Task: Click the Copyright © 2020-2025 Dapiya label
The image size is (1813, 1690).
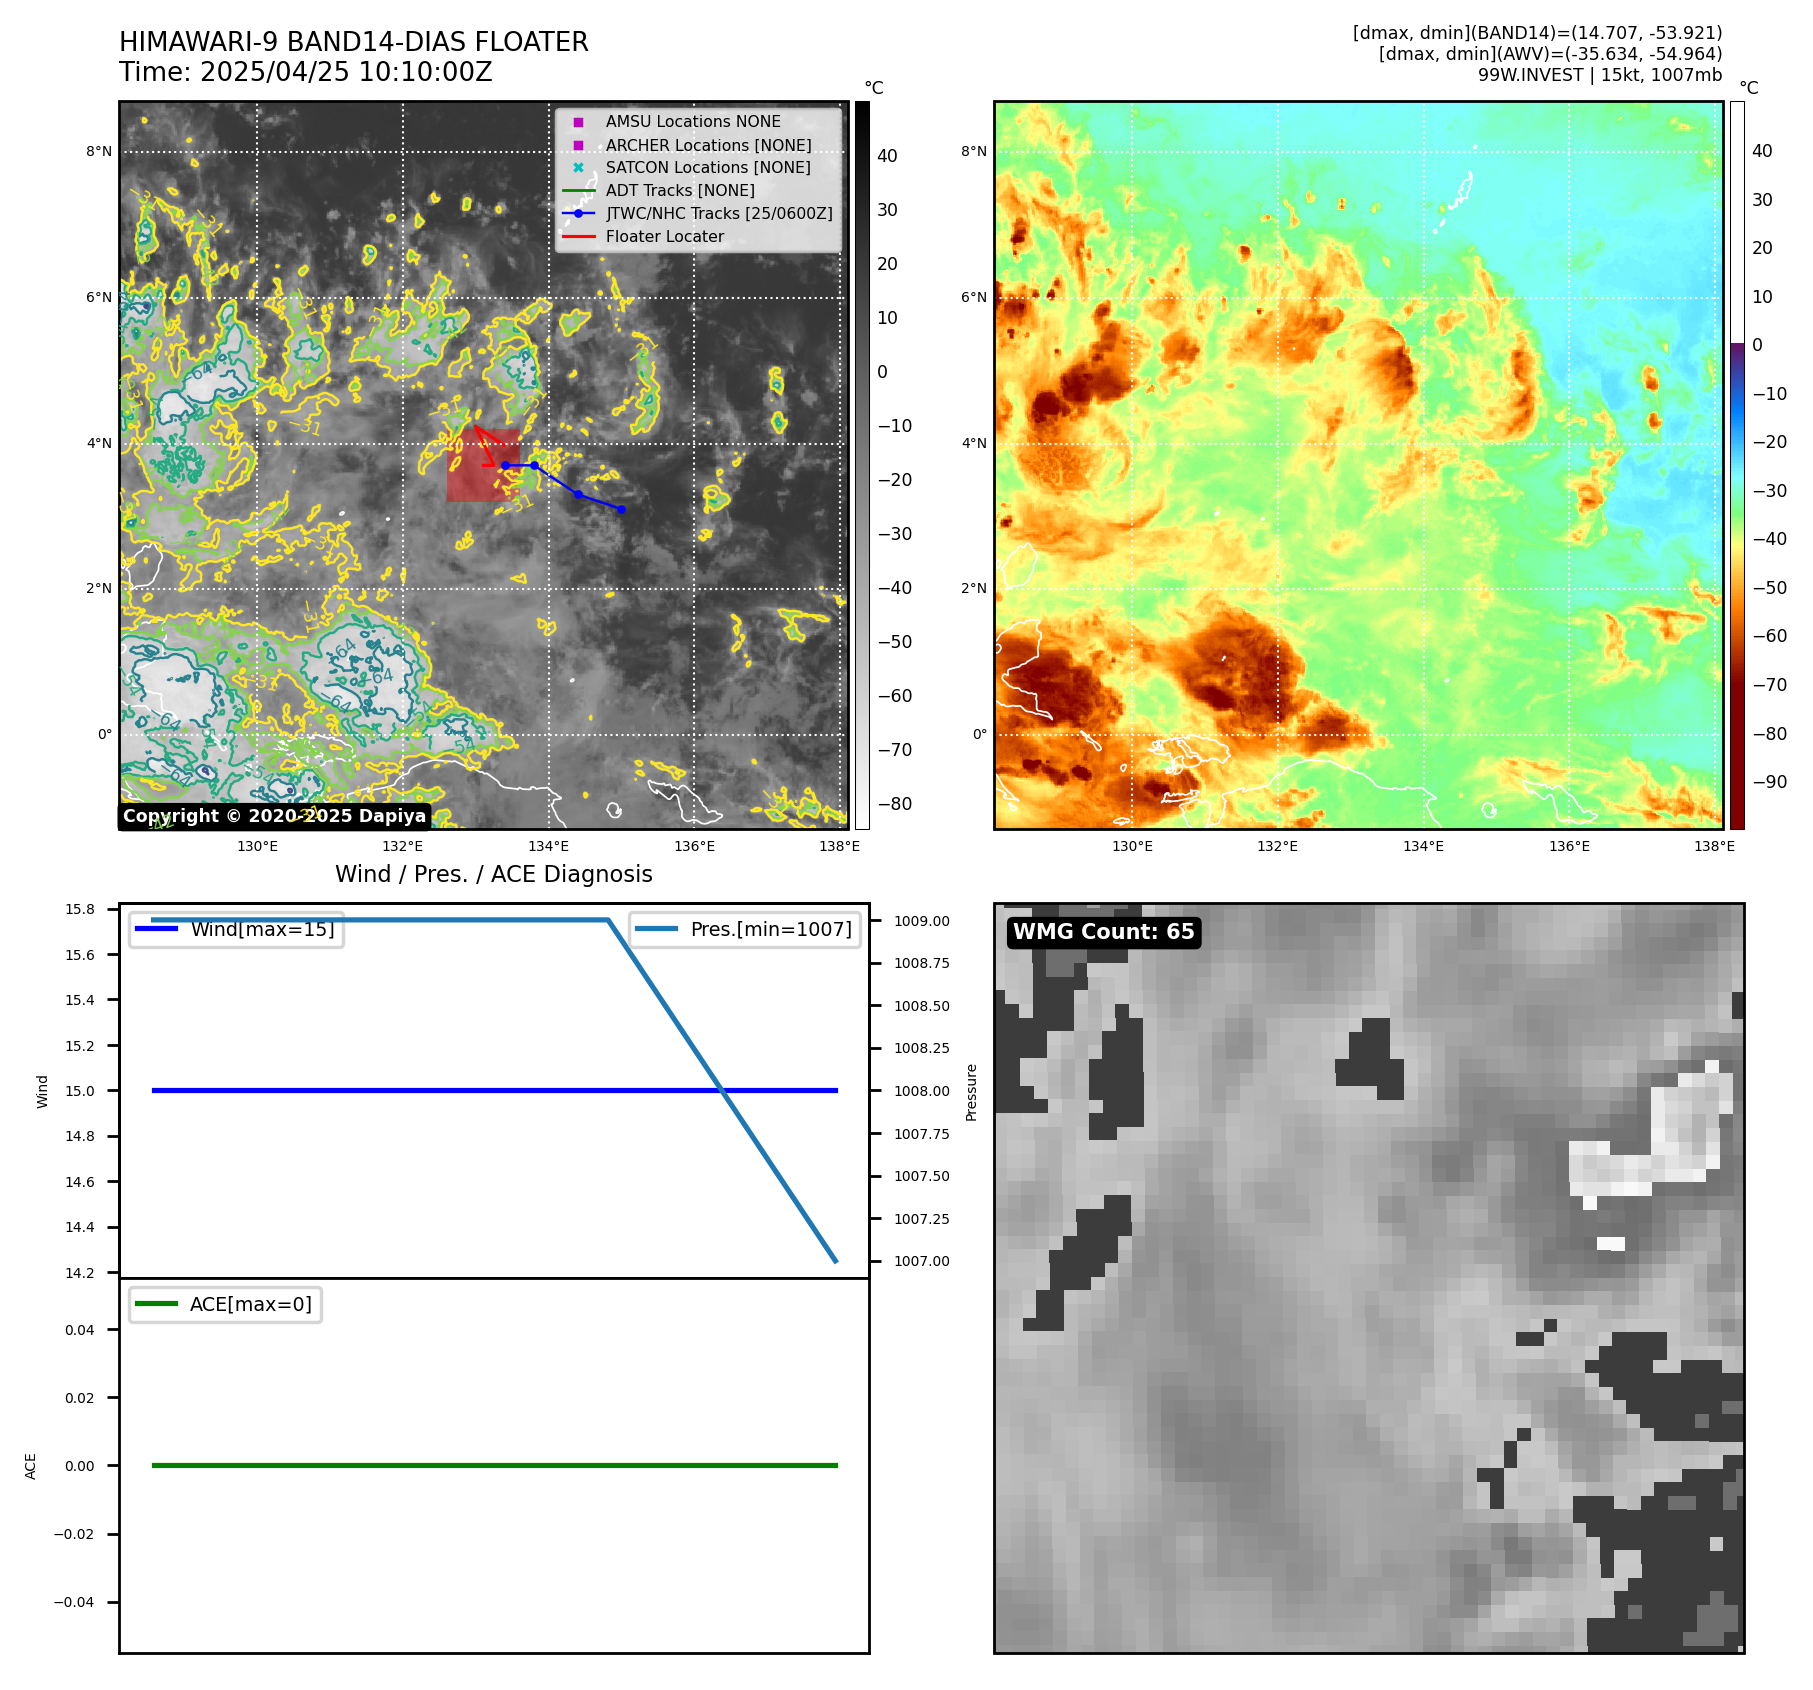Action: click(274, 816)
